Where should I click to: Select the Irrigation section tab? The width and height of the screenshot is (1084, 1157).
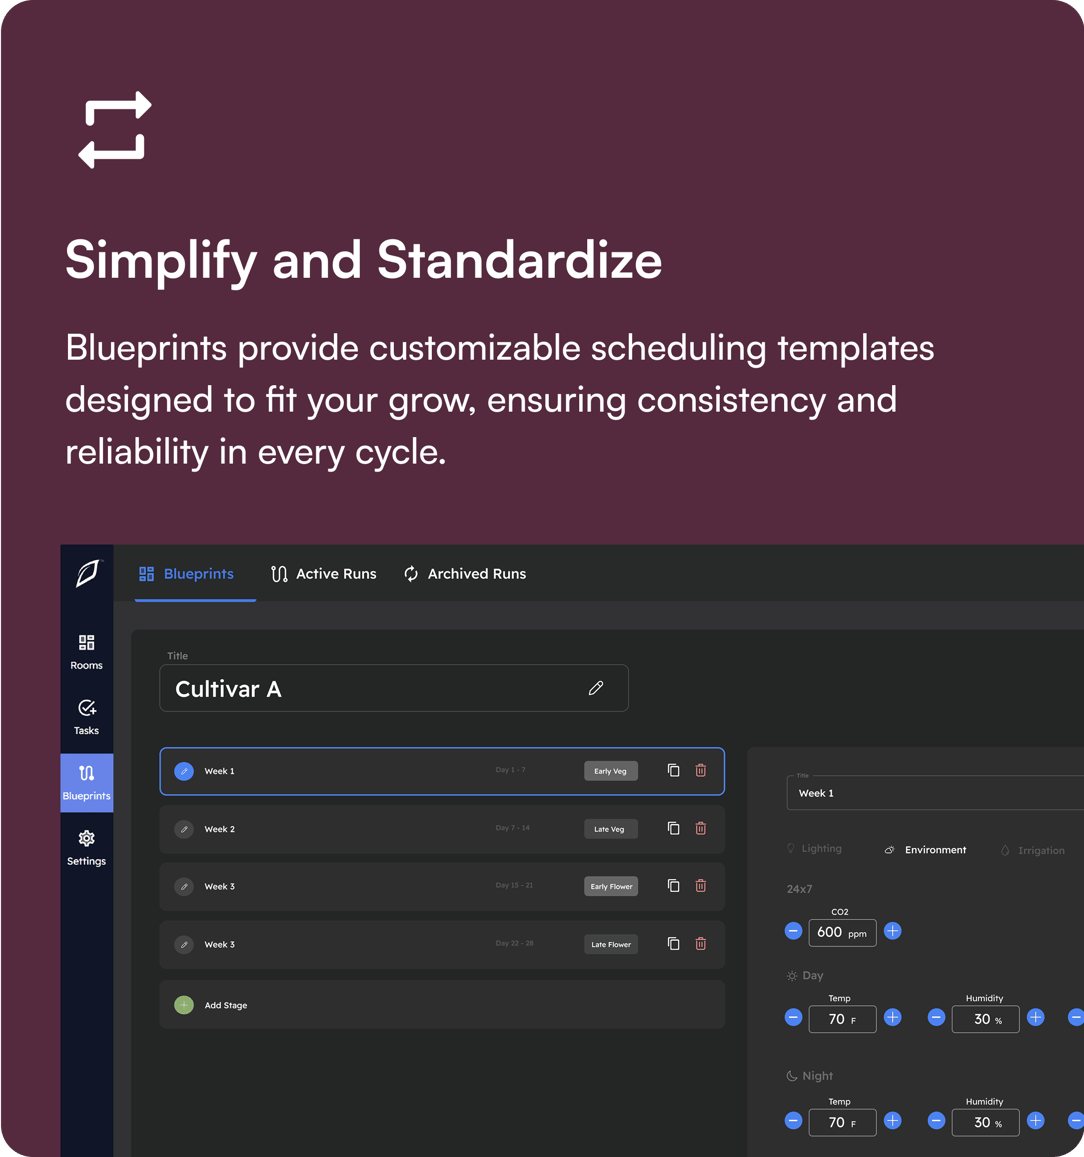[x=1032, y=850]
